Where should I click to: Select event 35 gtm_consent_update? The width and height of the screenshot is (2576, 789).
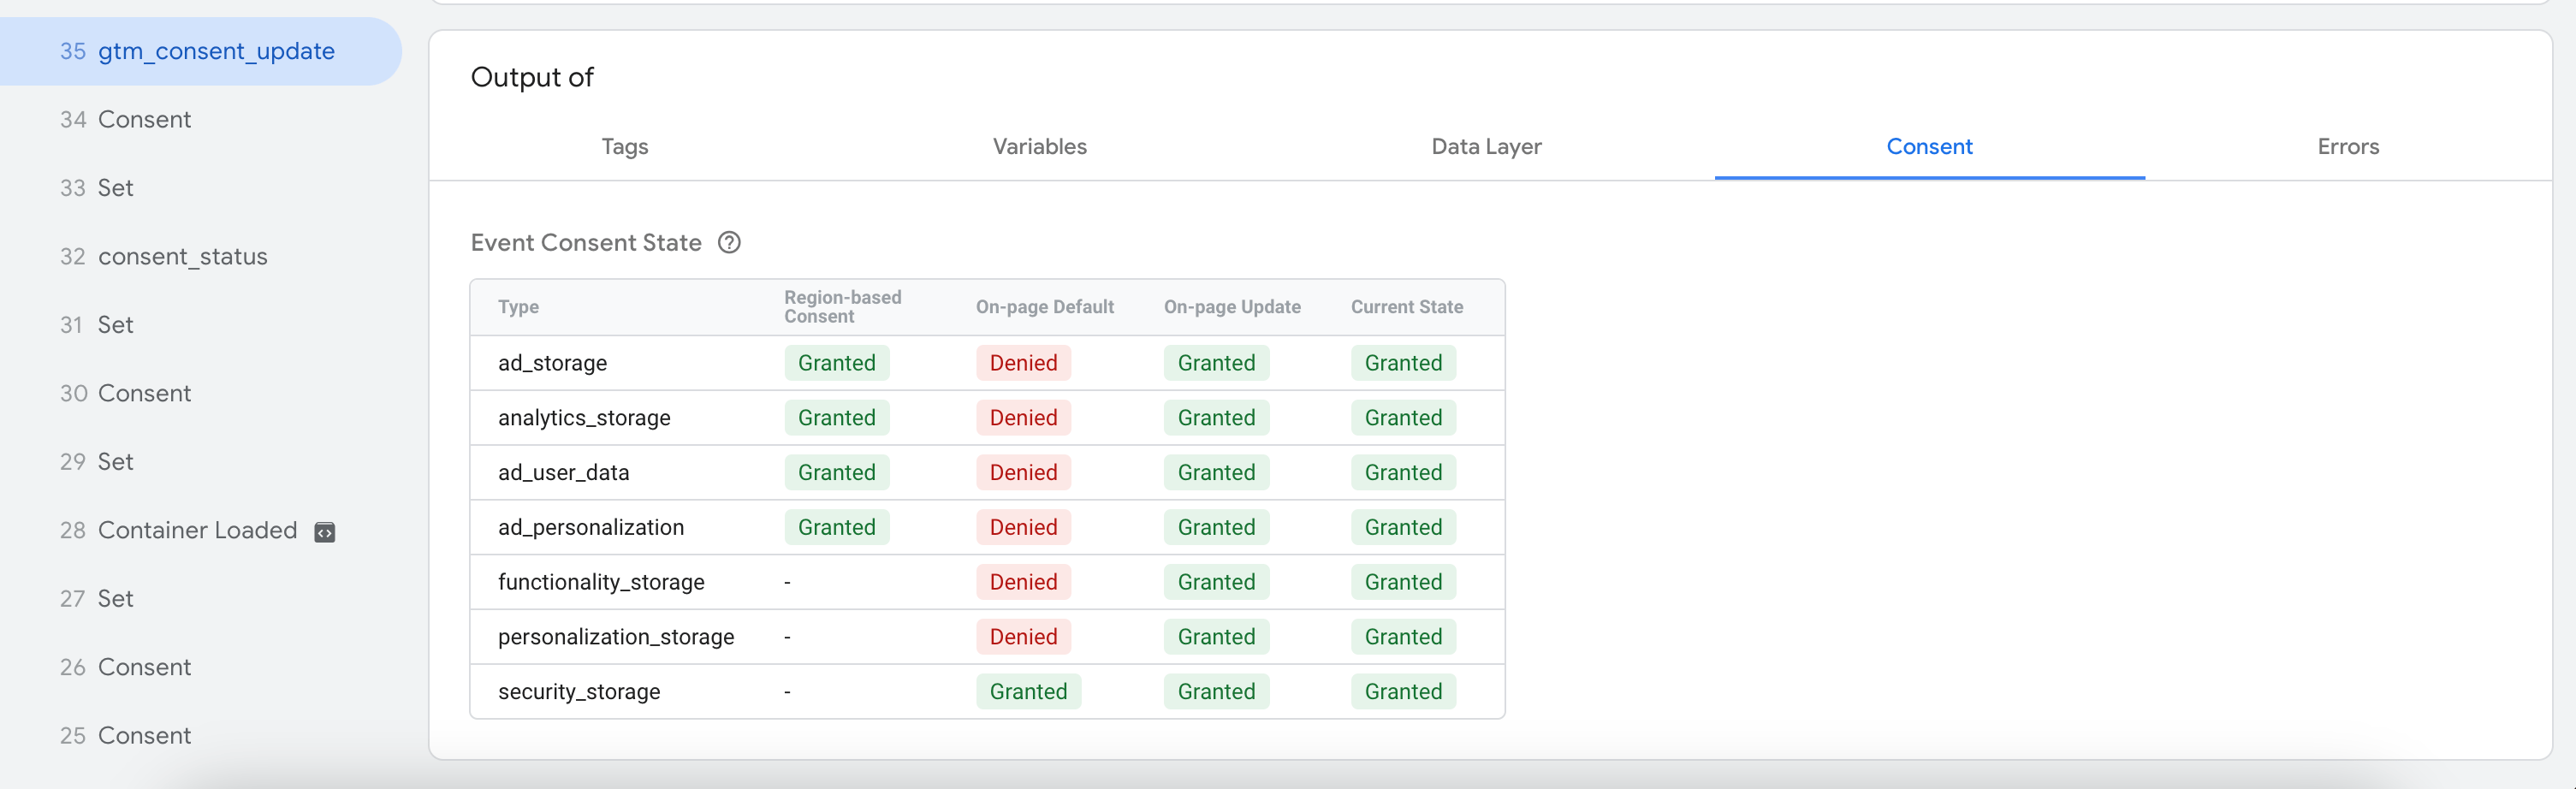click(x=200, y=51)
